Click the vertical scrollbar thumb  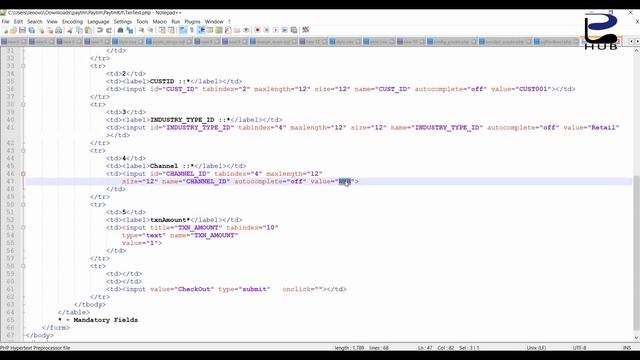[x=636, y=252]
